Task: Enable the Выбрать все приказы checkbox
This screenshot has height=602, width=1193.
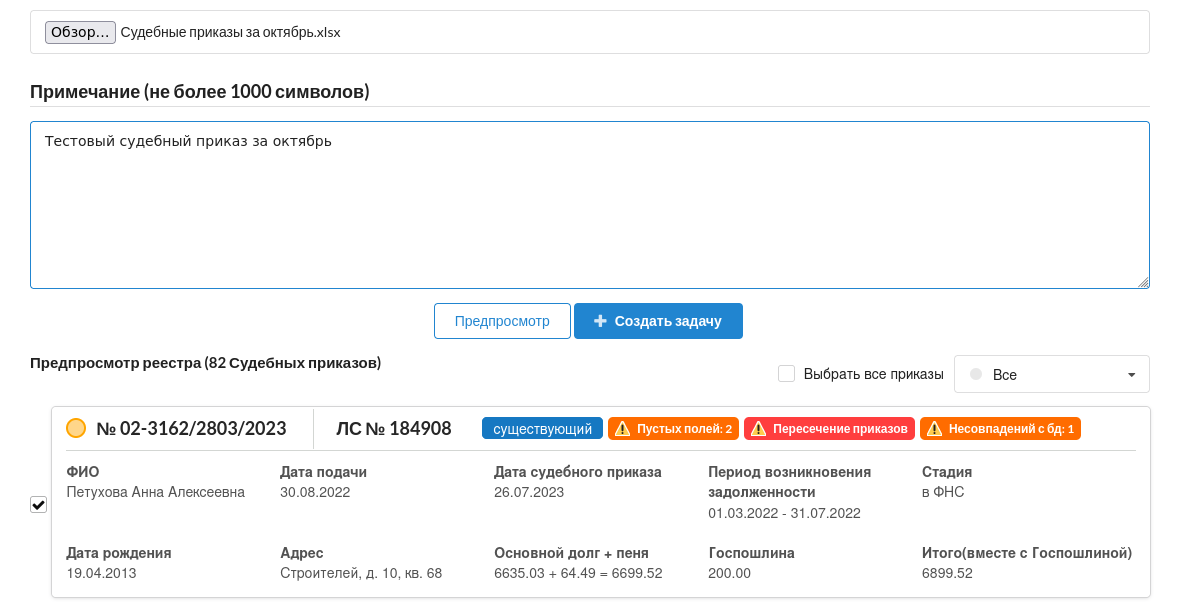Action: pos(786,374)
